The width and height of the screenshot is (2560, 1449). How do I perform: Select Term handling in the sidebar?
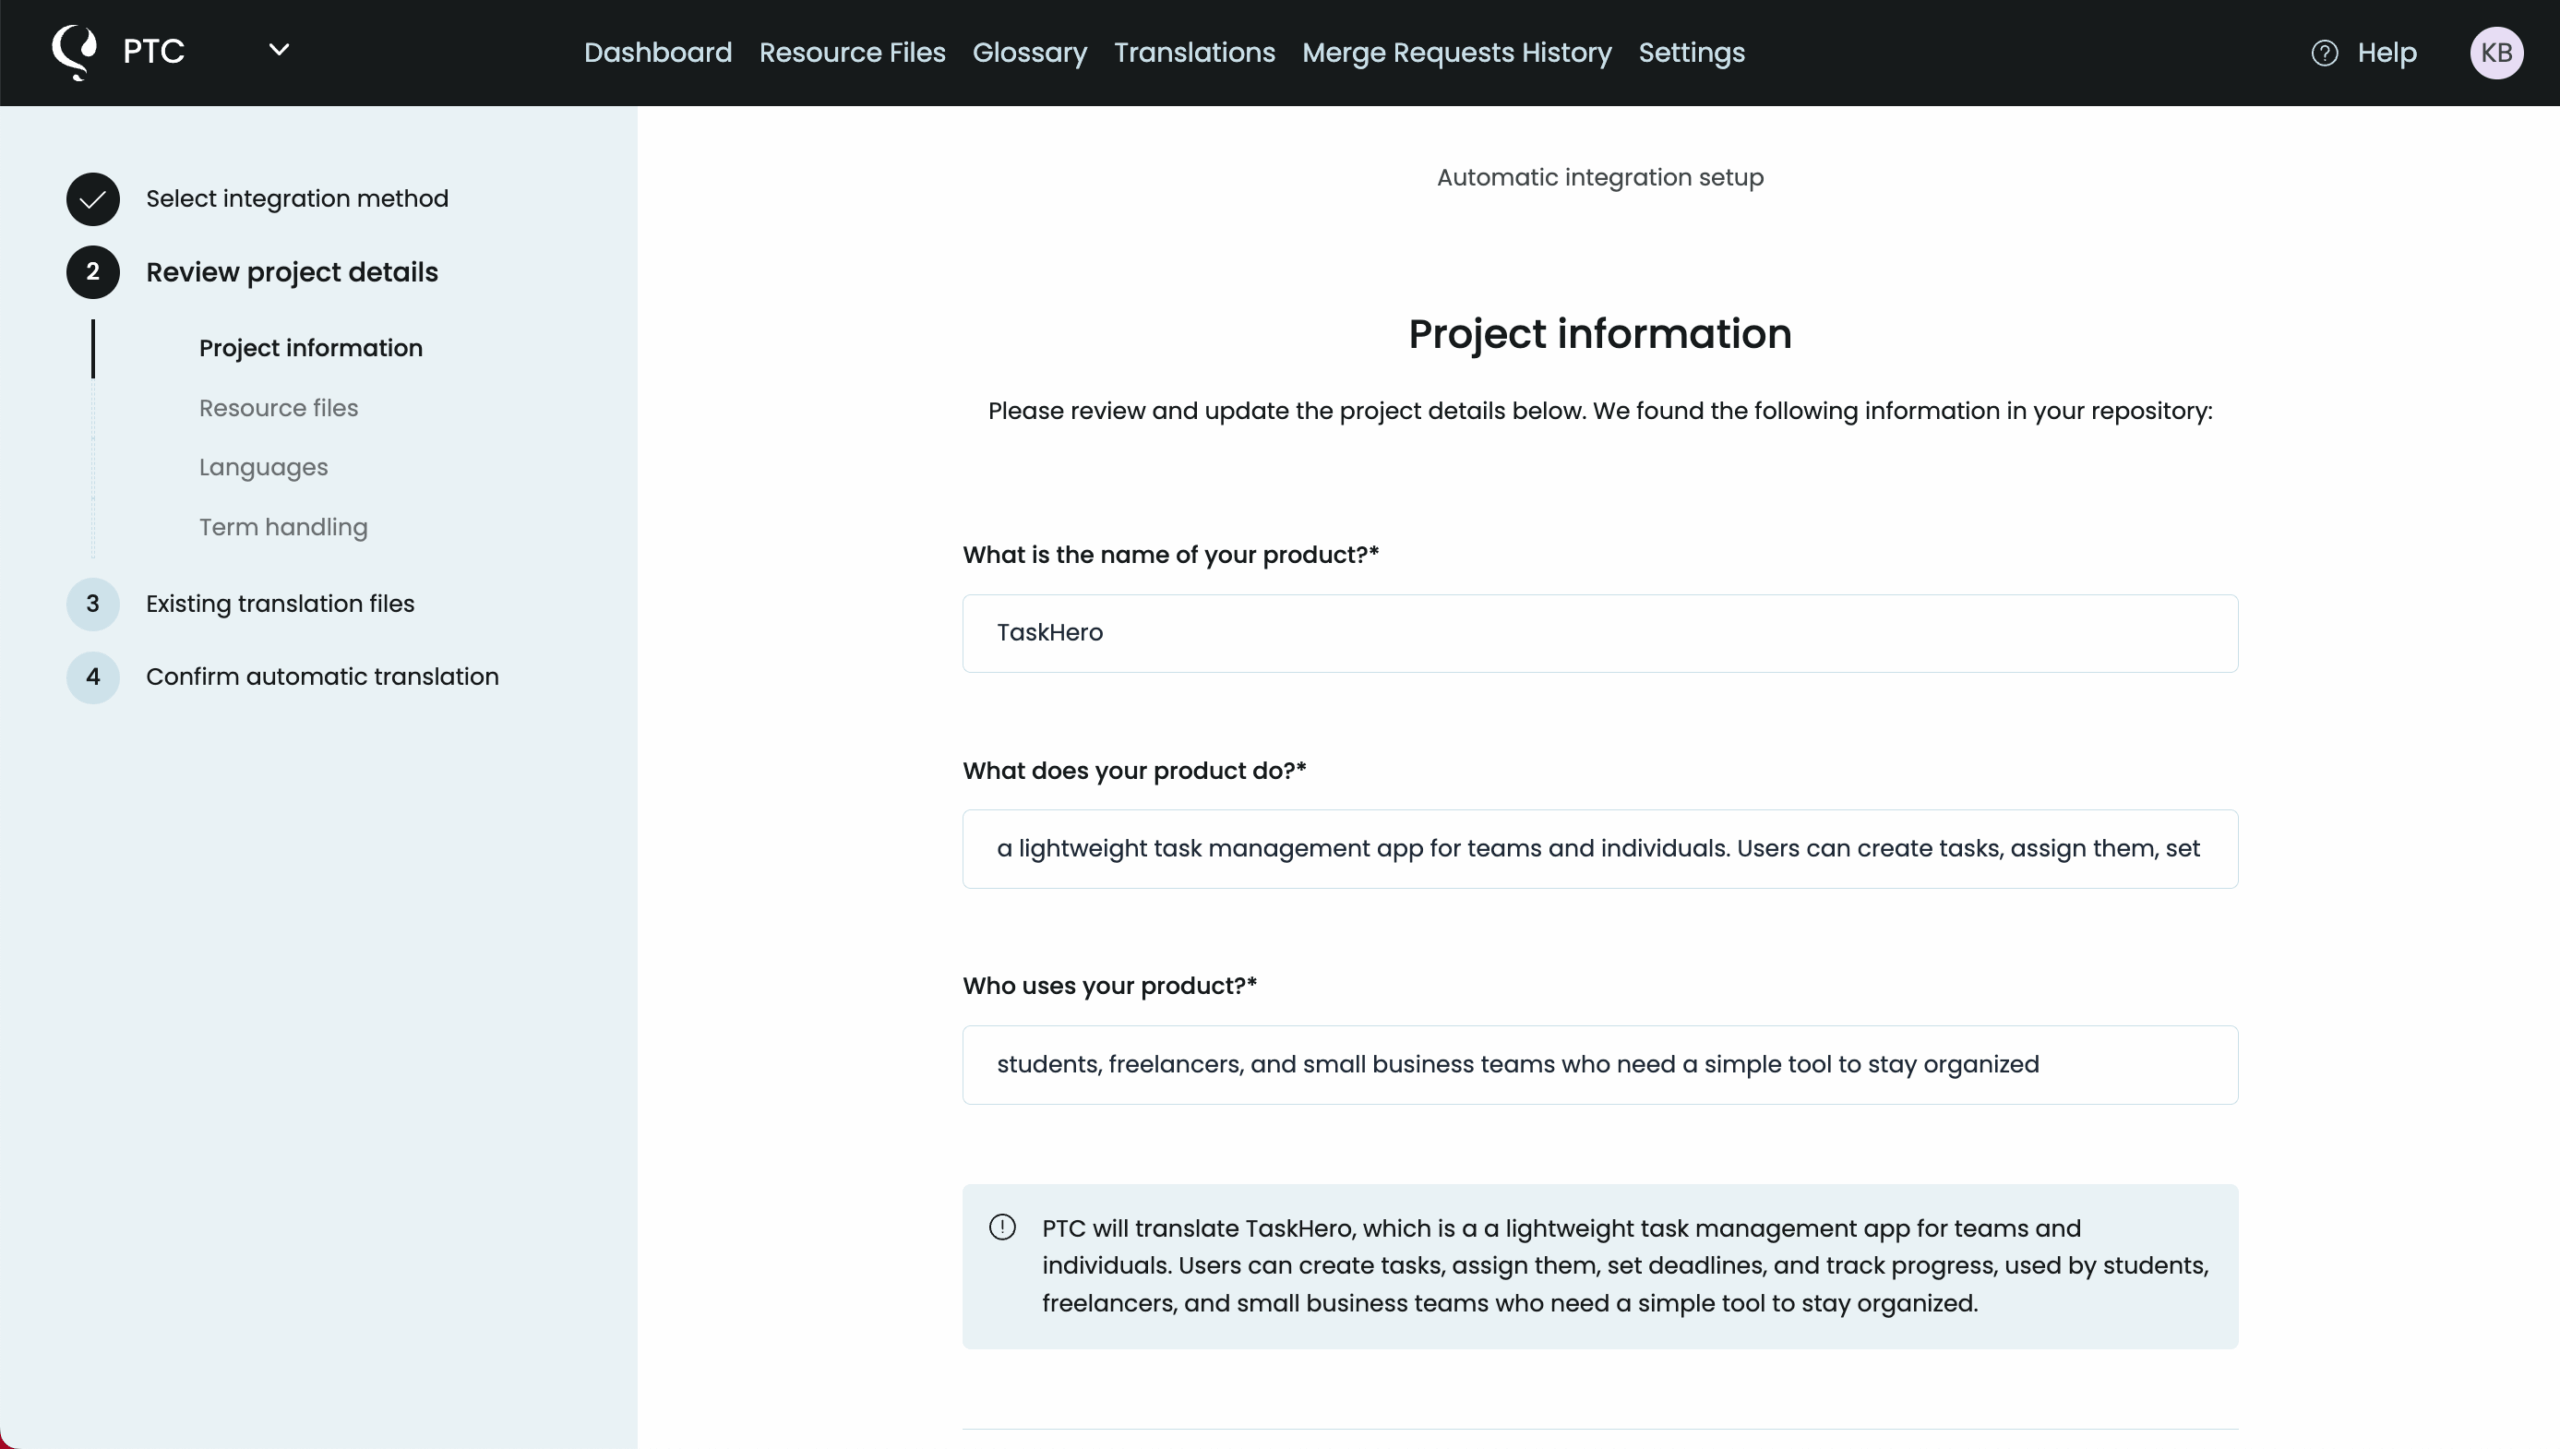pos(283,527)
